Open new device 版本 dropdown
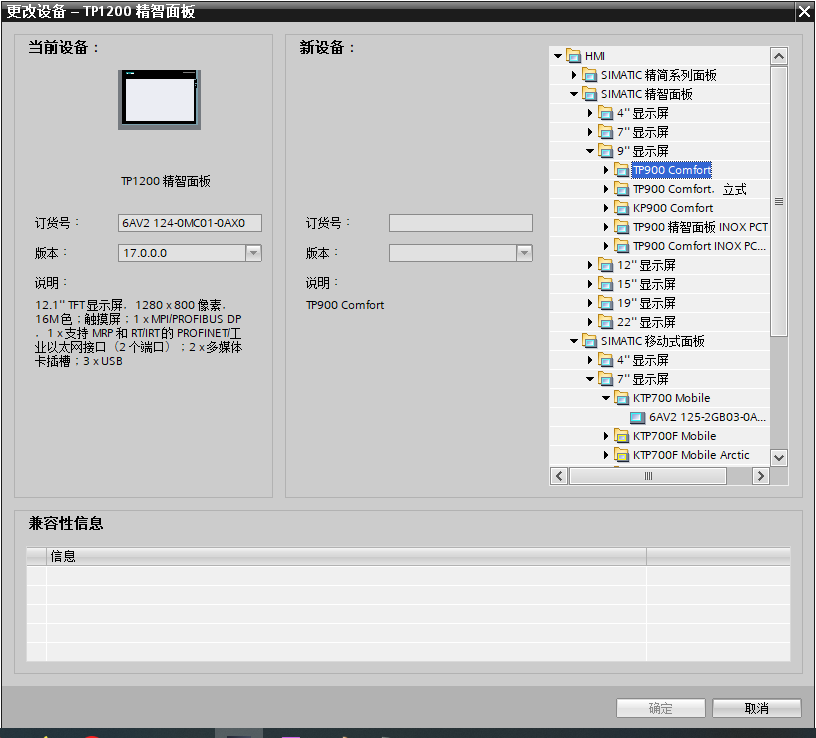The height and width of the screenshot is (738, 816). coord(524,253)
